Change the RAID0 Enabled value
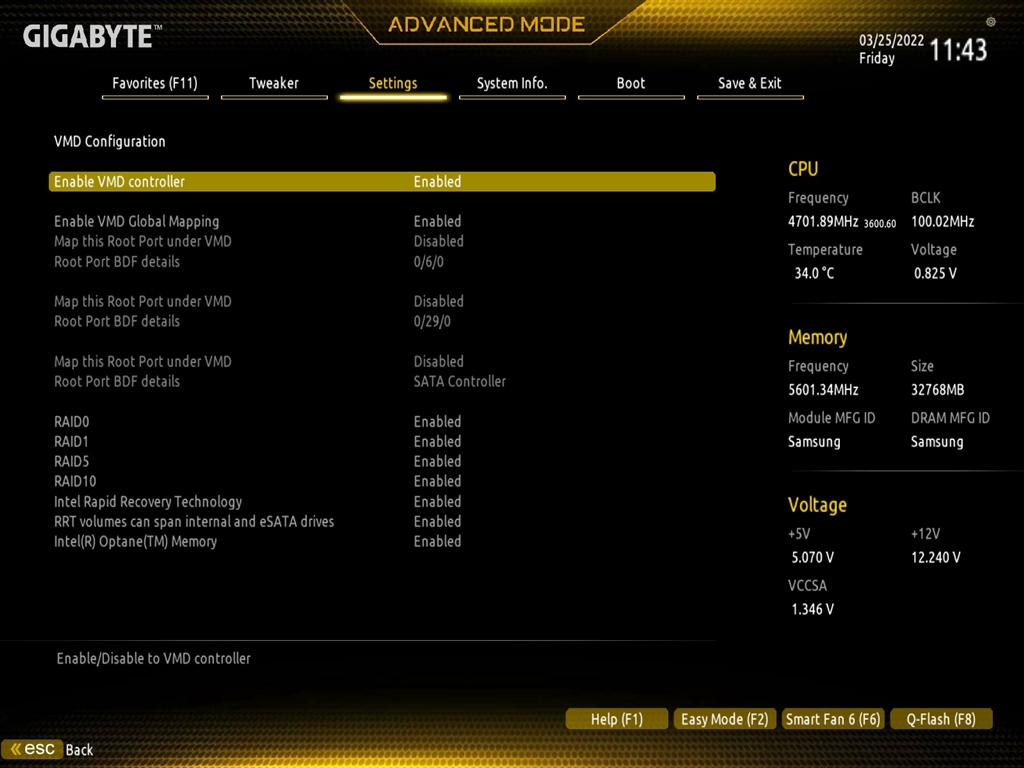Screen dimensions: 1024x768 pyautogui.click(x=437, y=421)
